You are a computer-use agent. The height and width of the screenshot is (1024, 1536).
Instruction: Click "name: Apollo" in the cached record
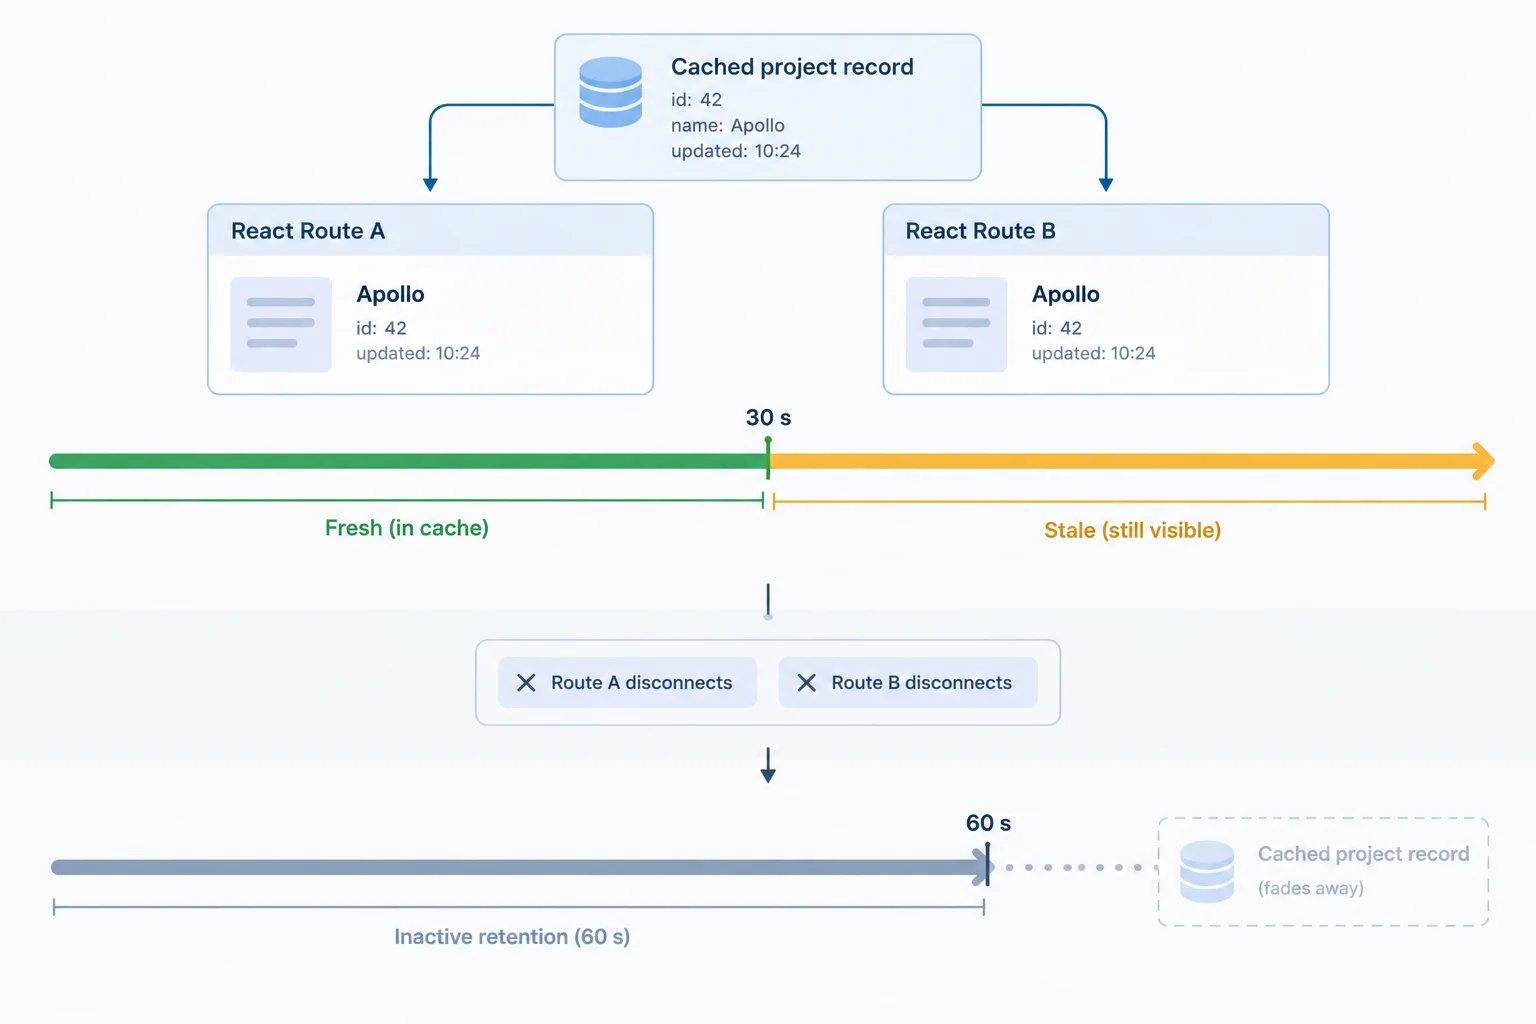click(x=728, y=125)
